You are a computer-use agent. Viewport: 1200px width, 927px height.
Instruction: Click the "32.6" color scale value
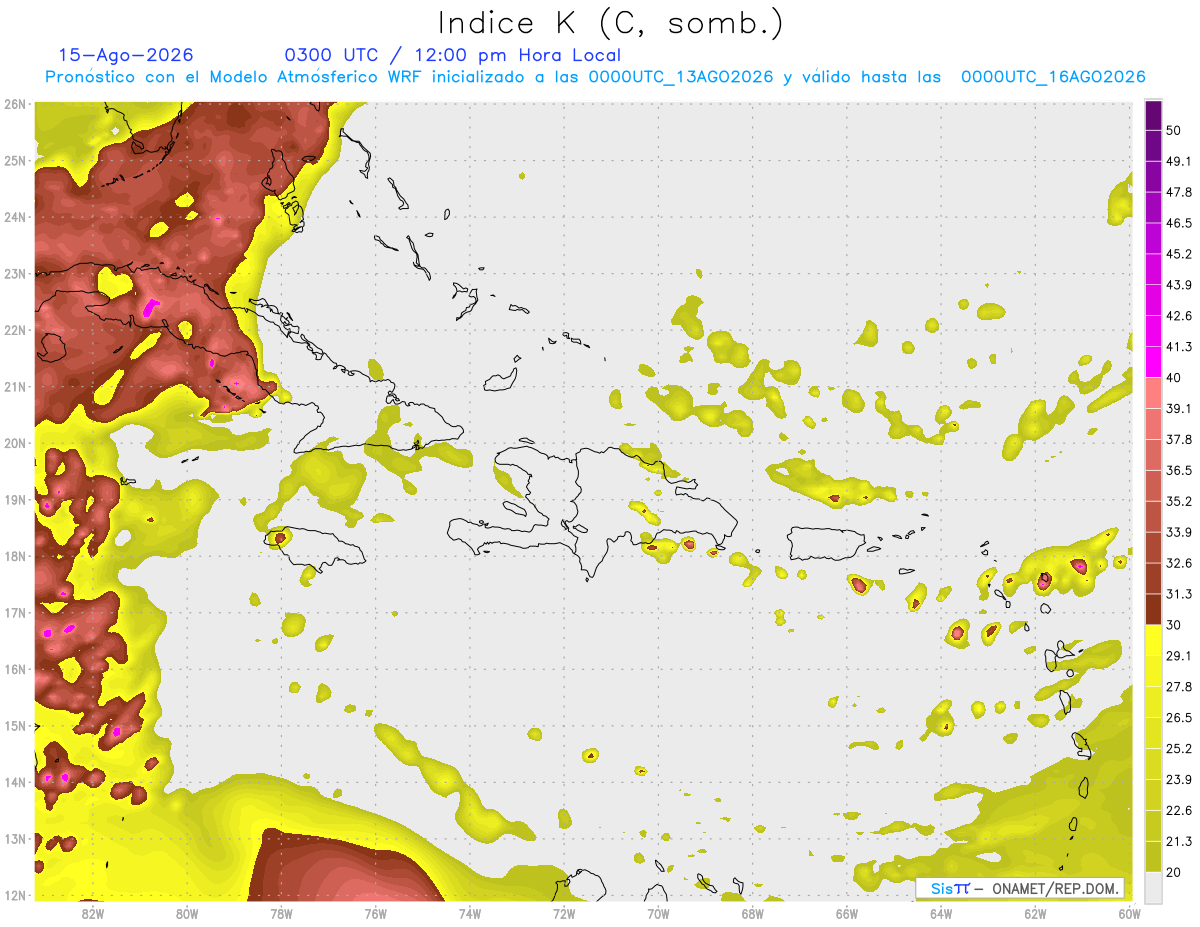click(1178, 563)
